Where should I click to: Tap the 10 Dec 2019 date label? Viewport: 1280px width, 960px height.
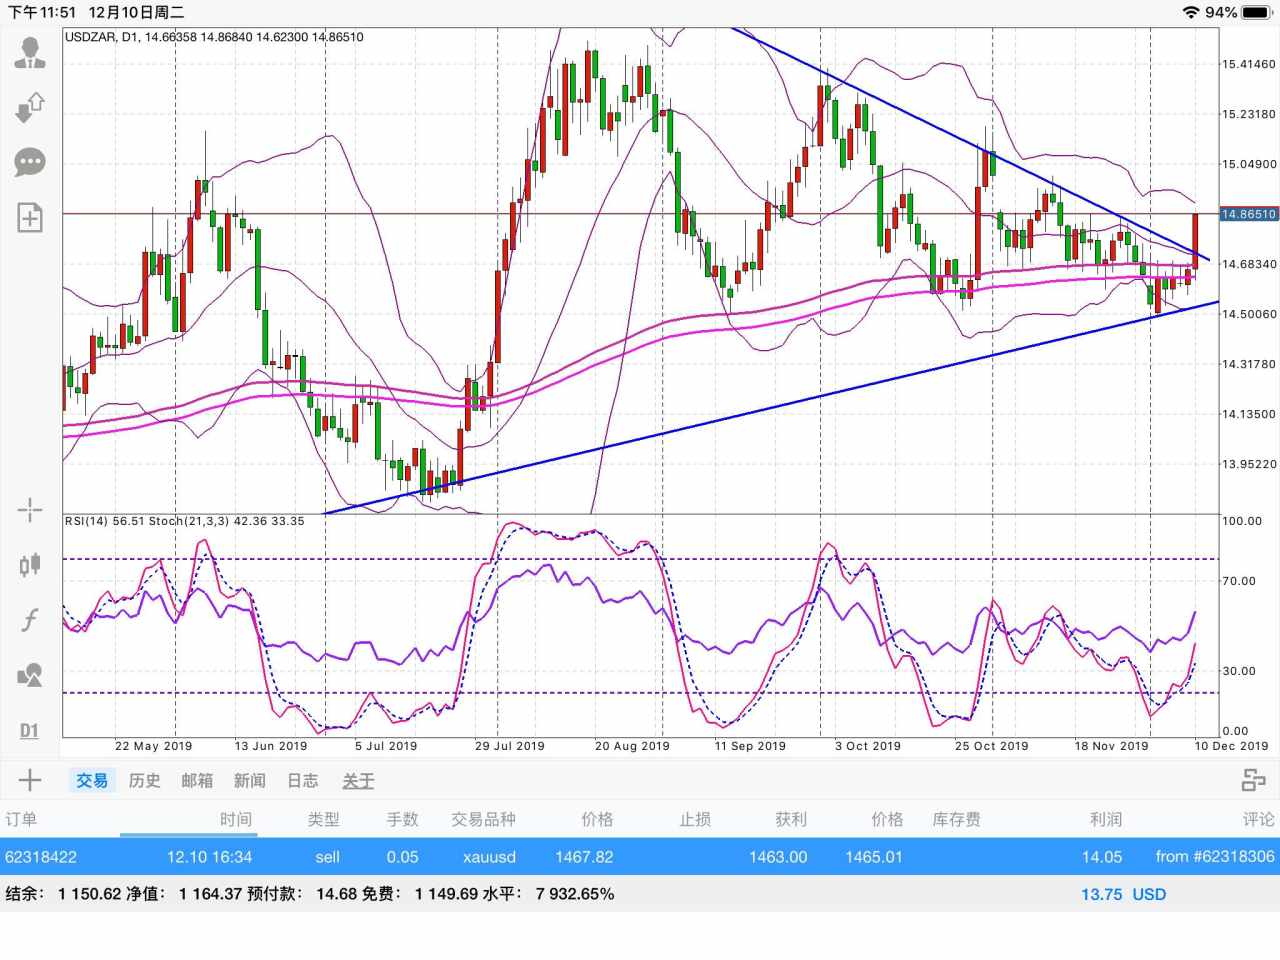[1231, 746]
